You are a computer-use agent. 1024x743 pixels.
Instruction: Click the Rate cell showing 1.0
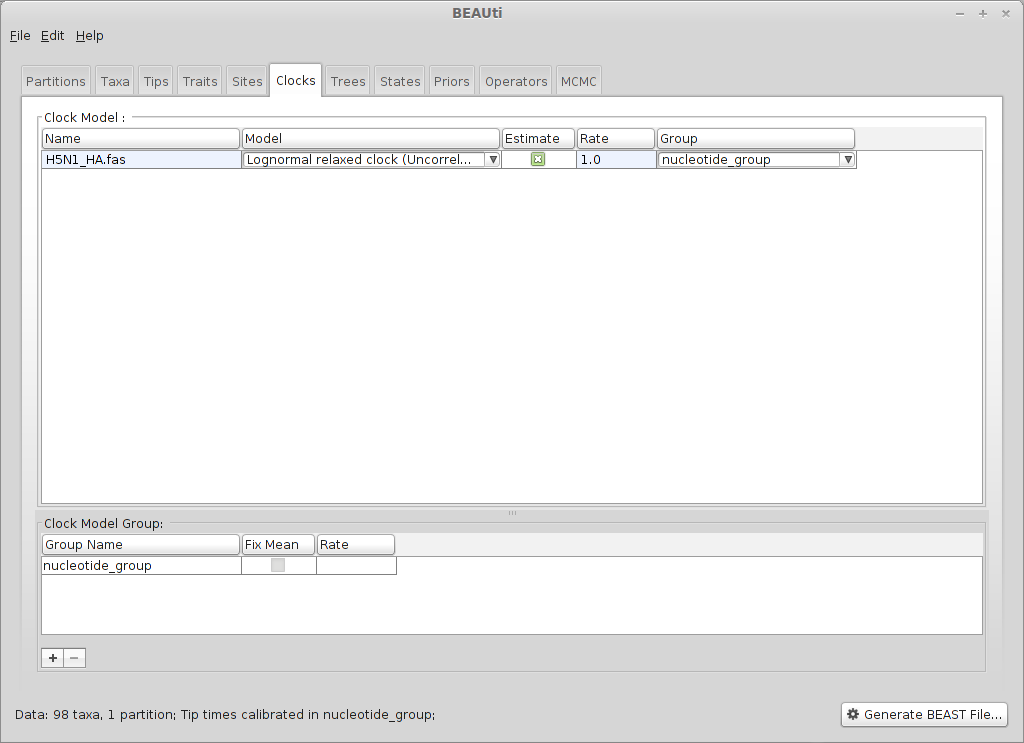pos(616,159)
